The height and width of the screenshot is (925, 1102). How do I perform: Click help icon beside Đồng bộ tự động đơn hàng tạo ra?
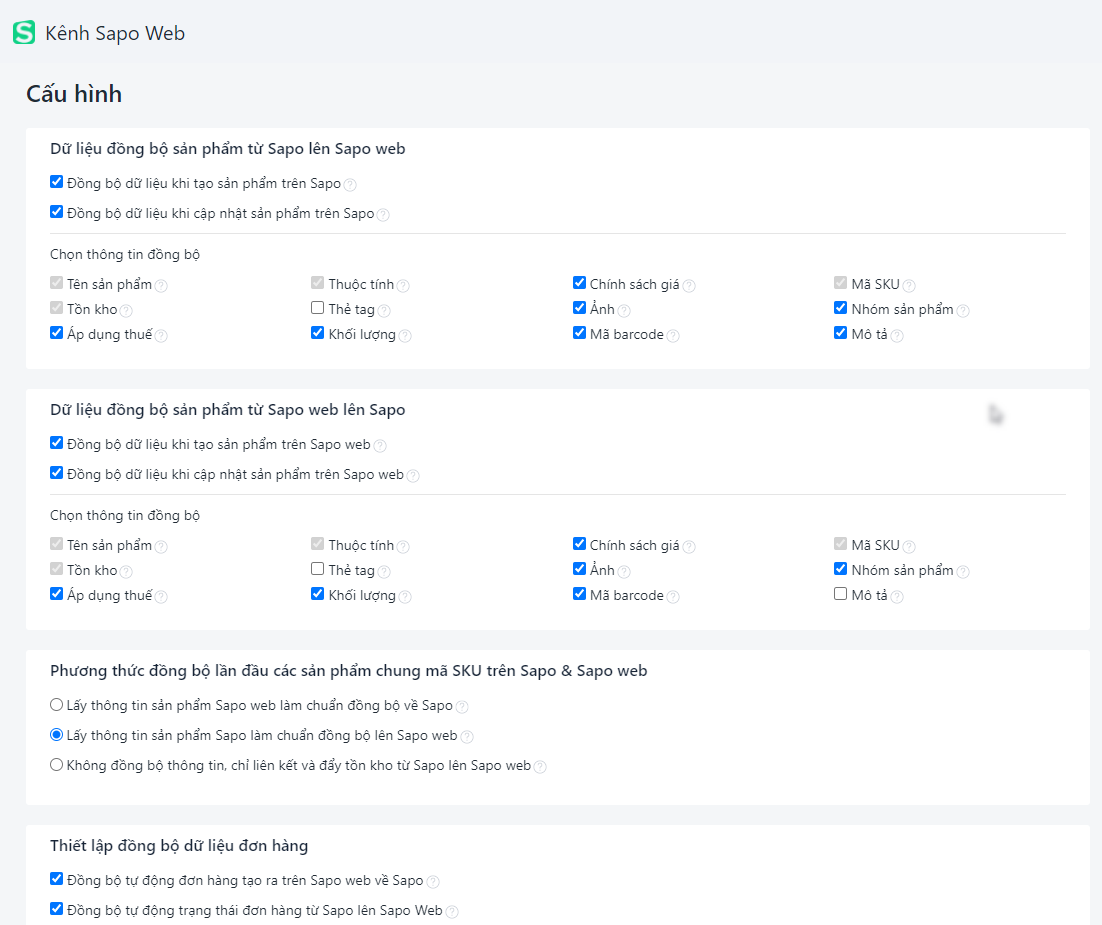433,882
